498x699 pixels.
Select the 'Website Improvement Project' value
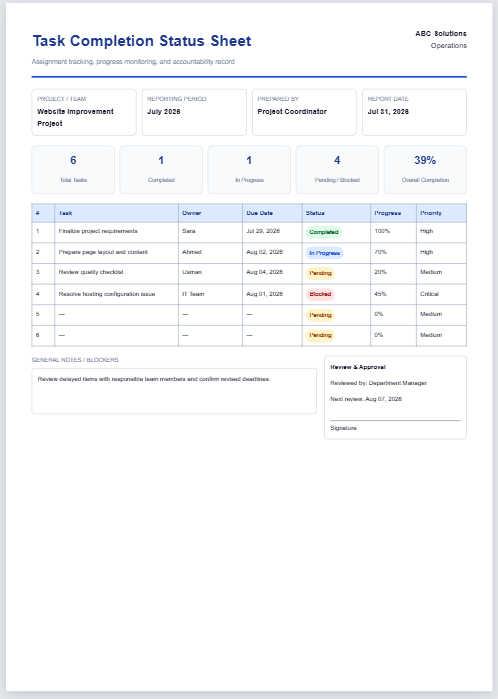coord(75,117)
